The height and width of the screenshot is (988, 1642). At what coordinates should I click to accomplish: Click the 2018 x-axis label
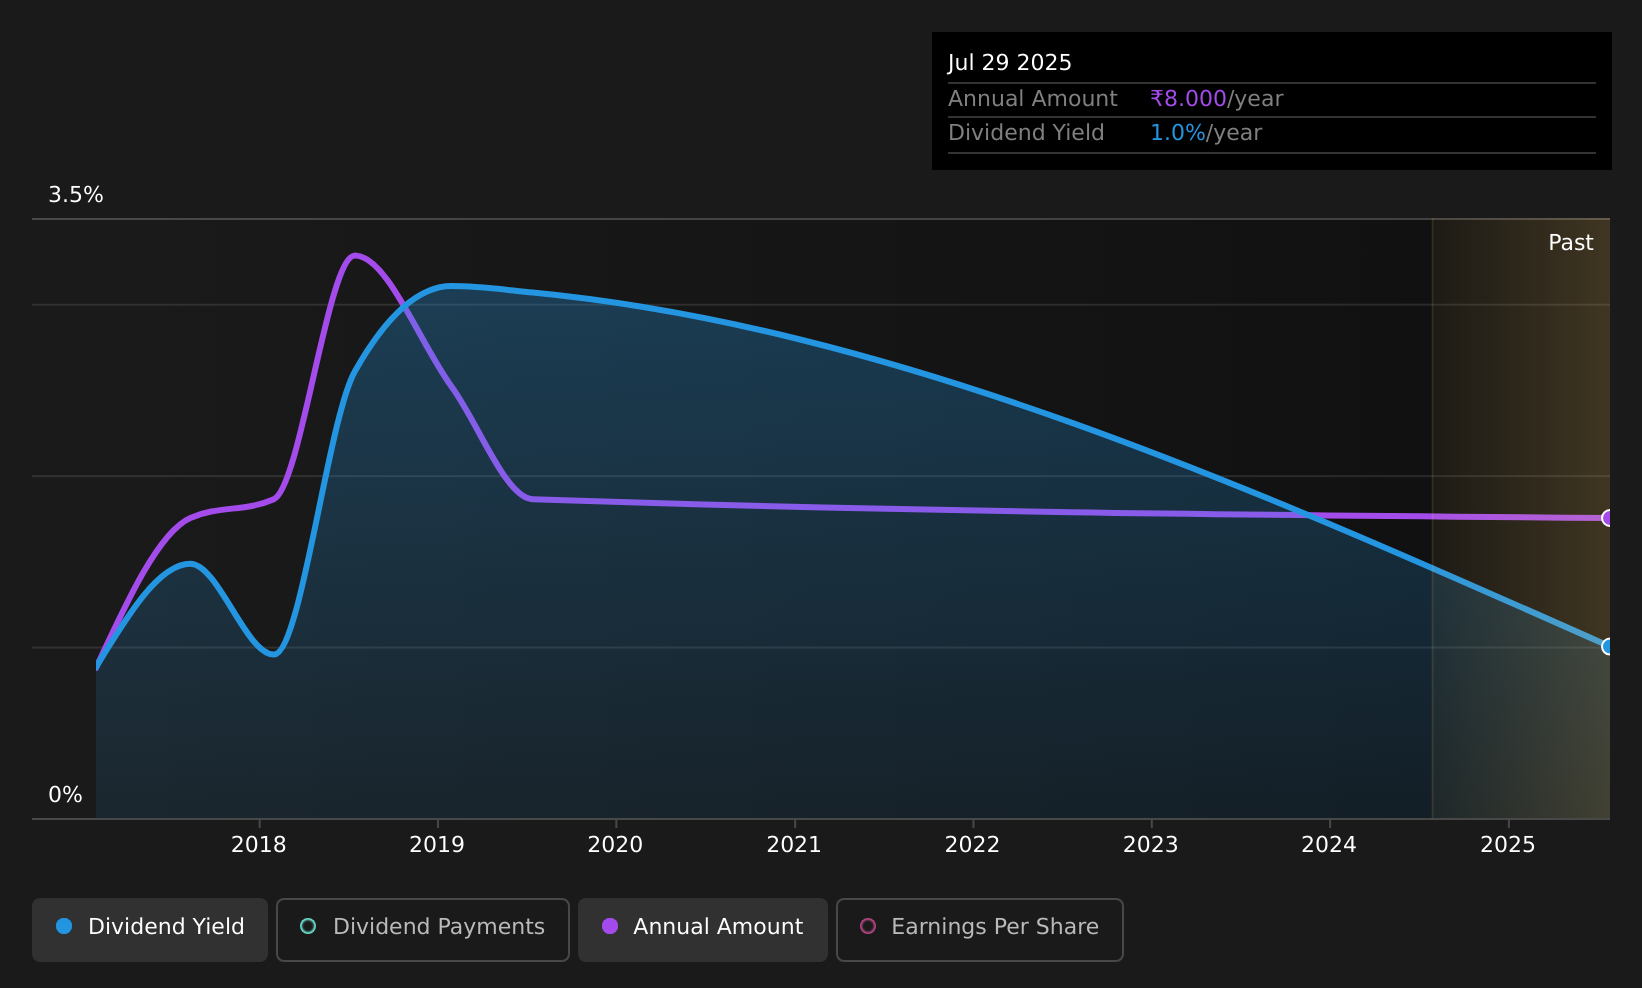pos(259,845)
